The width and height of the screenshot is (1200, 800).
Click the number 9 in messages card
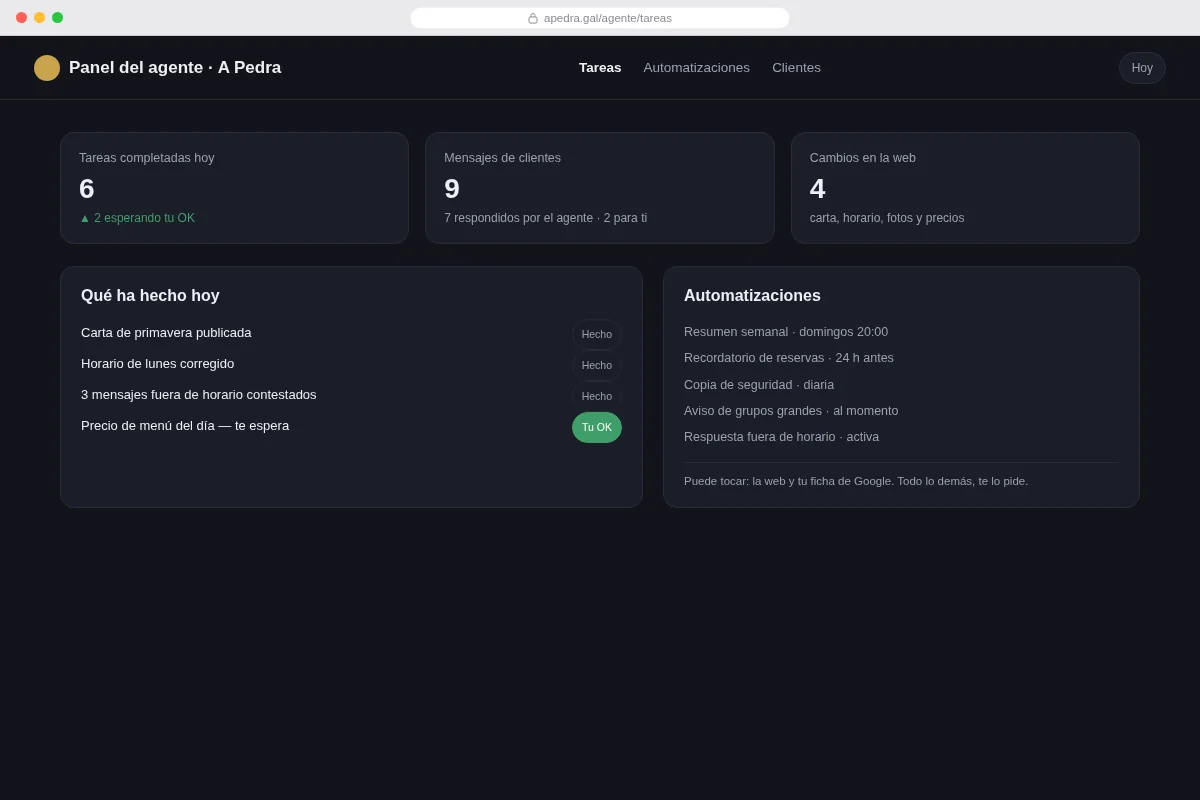(452, 189)
